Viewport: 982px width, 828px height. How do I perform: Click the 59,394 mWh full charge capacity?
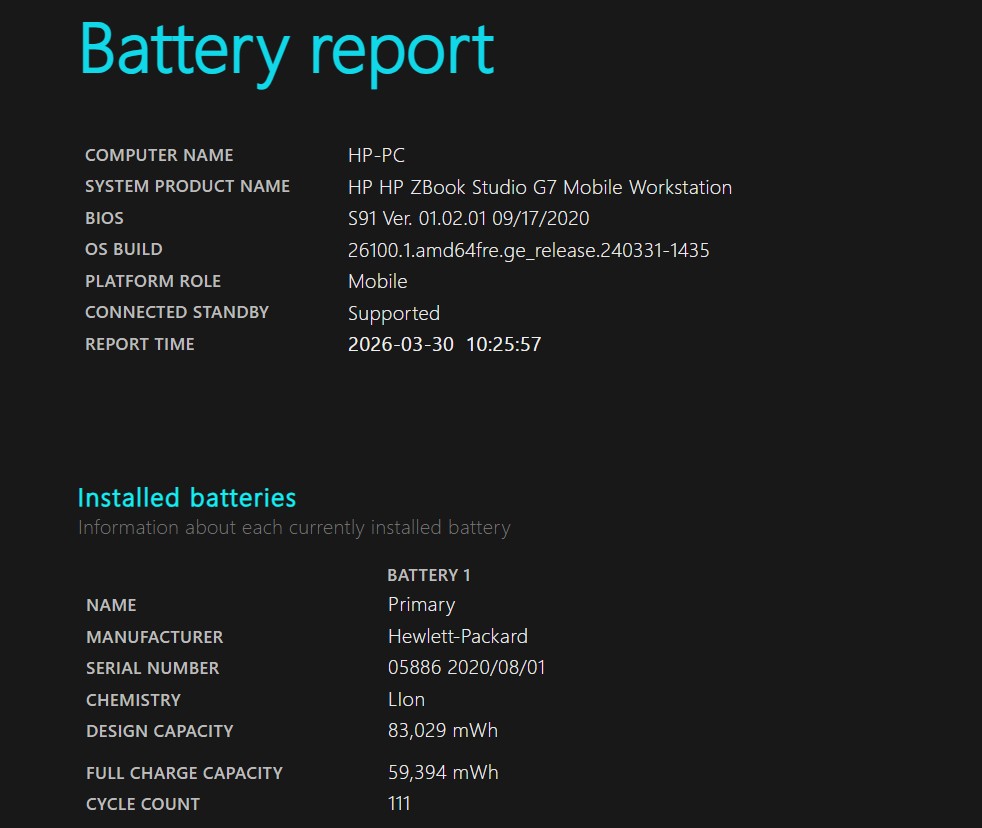tap(442, 772)
